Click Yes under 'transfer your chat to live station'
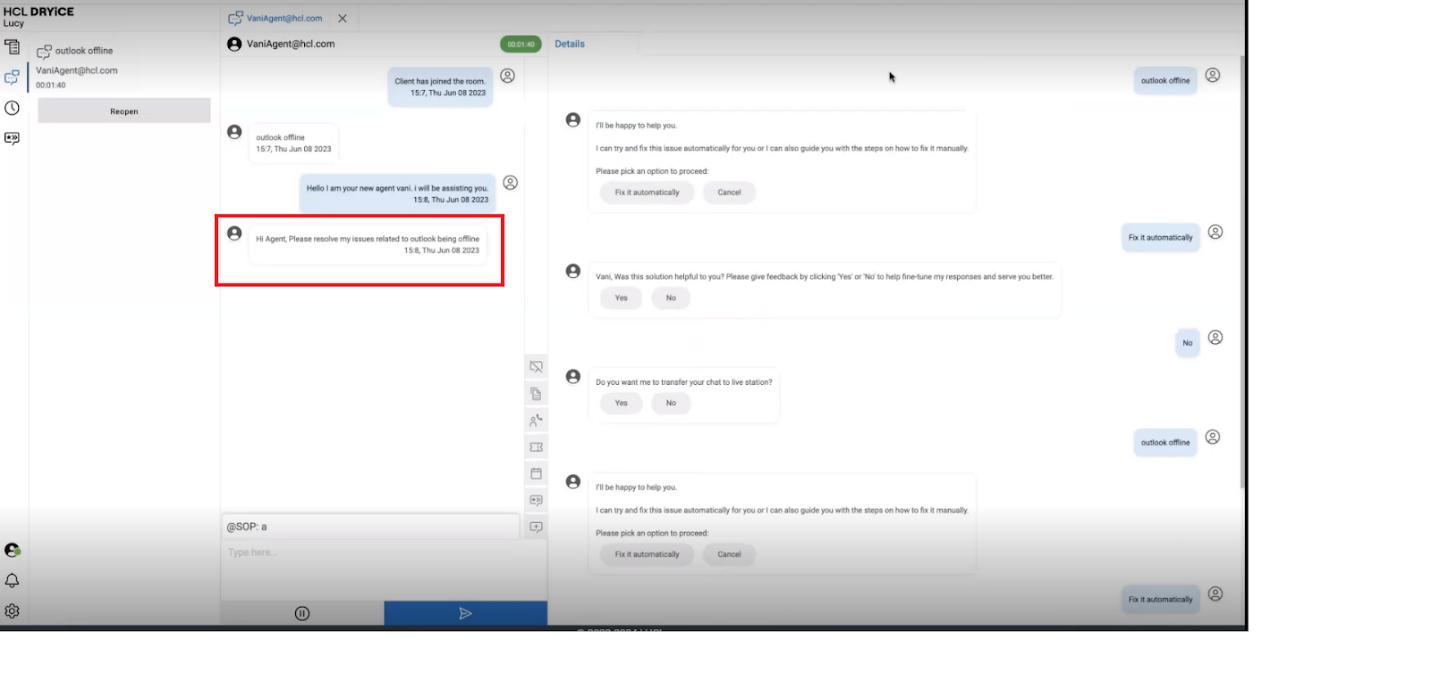1431x679 pixels. pyautogui.click(x=621, y=403)
